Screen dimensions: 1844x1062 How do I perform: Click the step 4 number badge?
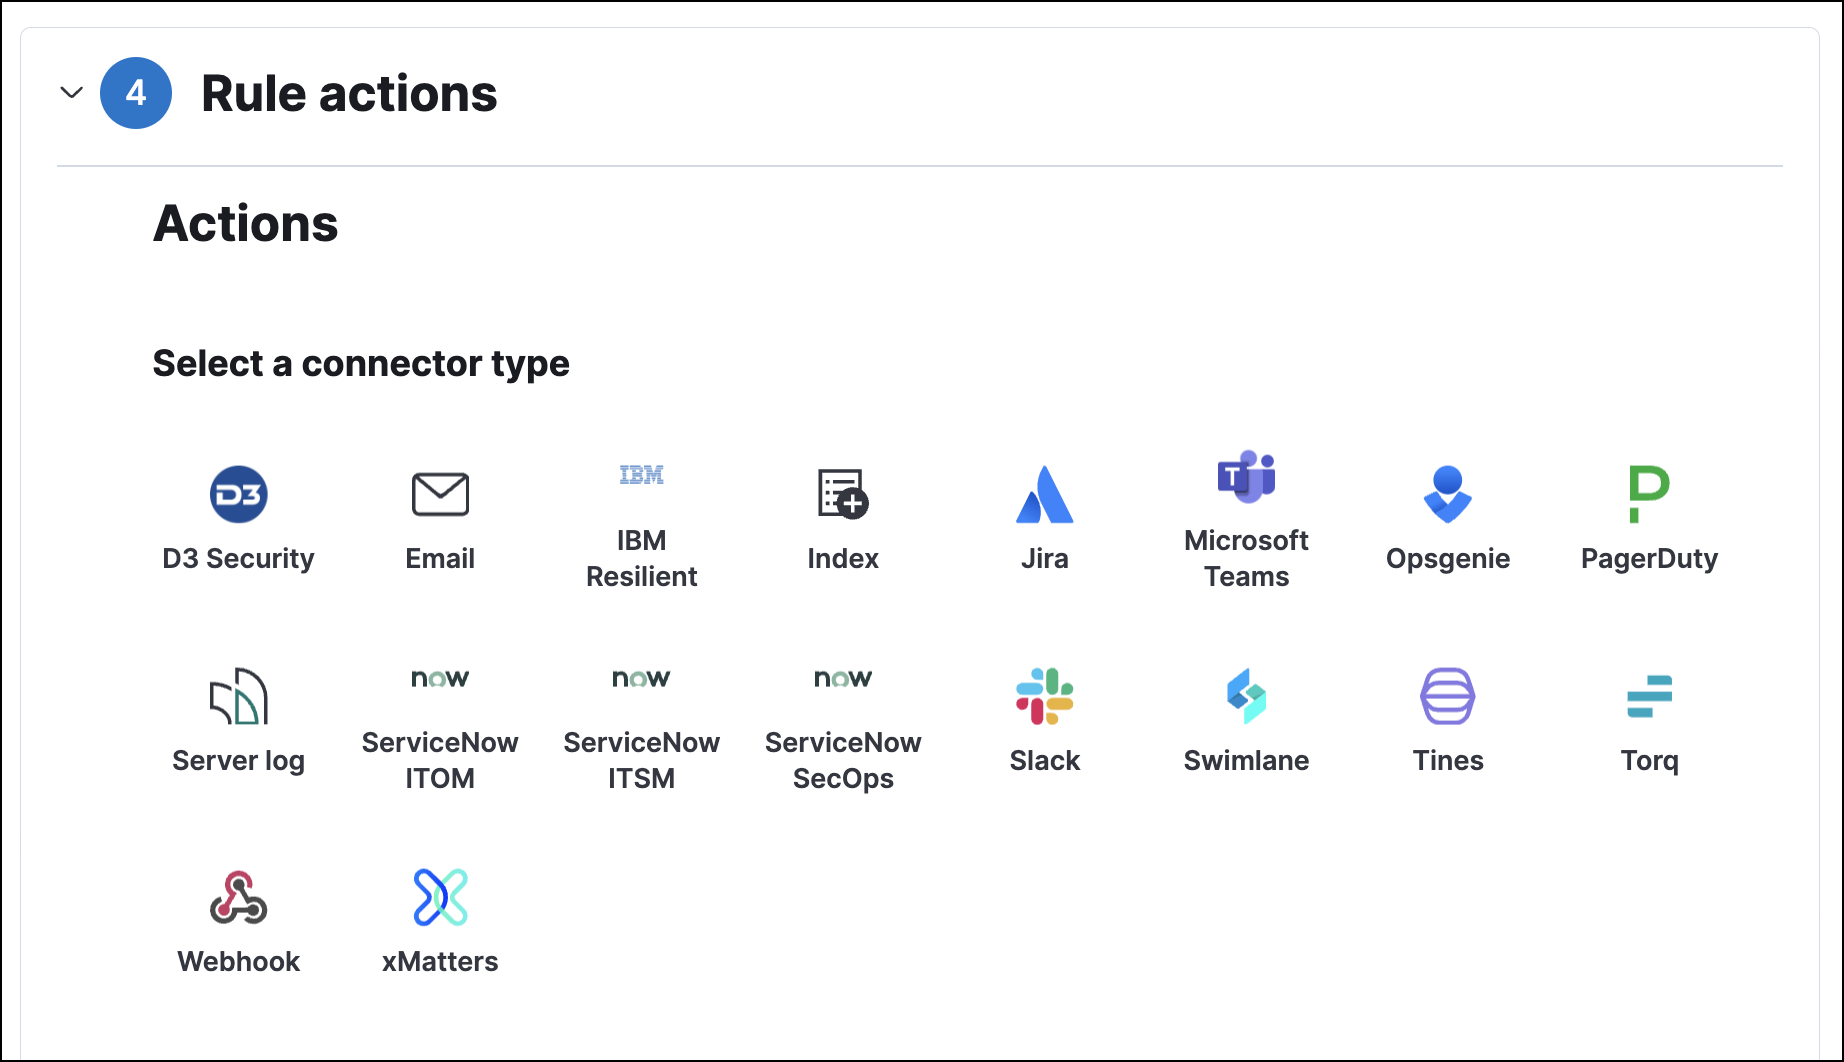pos(137,93)
